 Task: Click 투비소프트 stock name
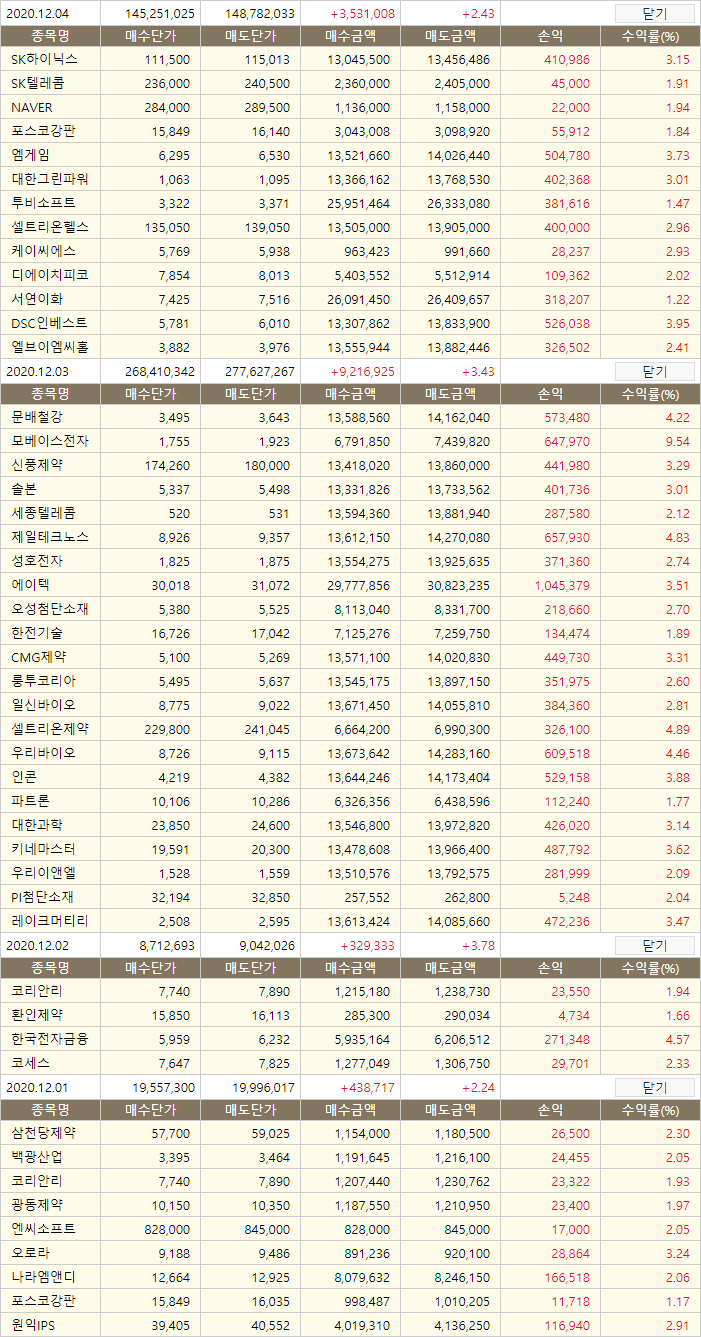[x=43, y=203]
